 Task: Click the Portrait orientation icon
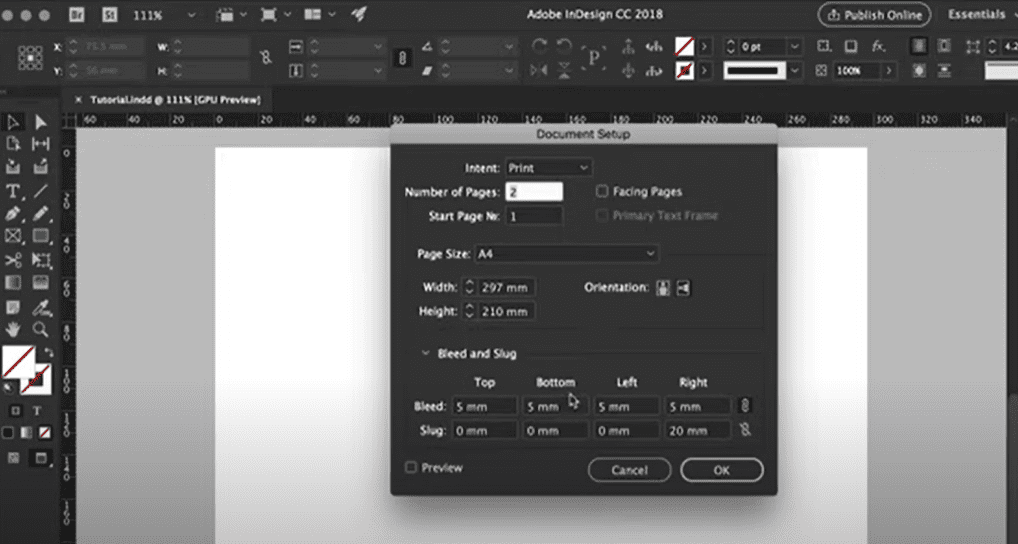(x=663, y=288)
